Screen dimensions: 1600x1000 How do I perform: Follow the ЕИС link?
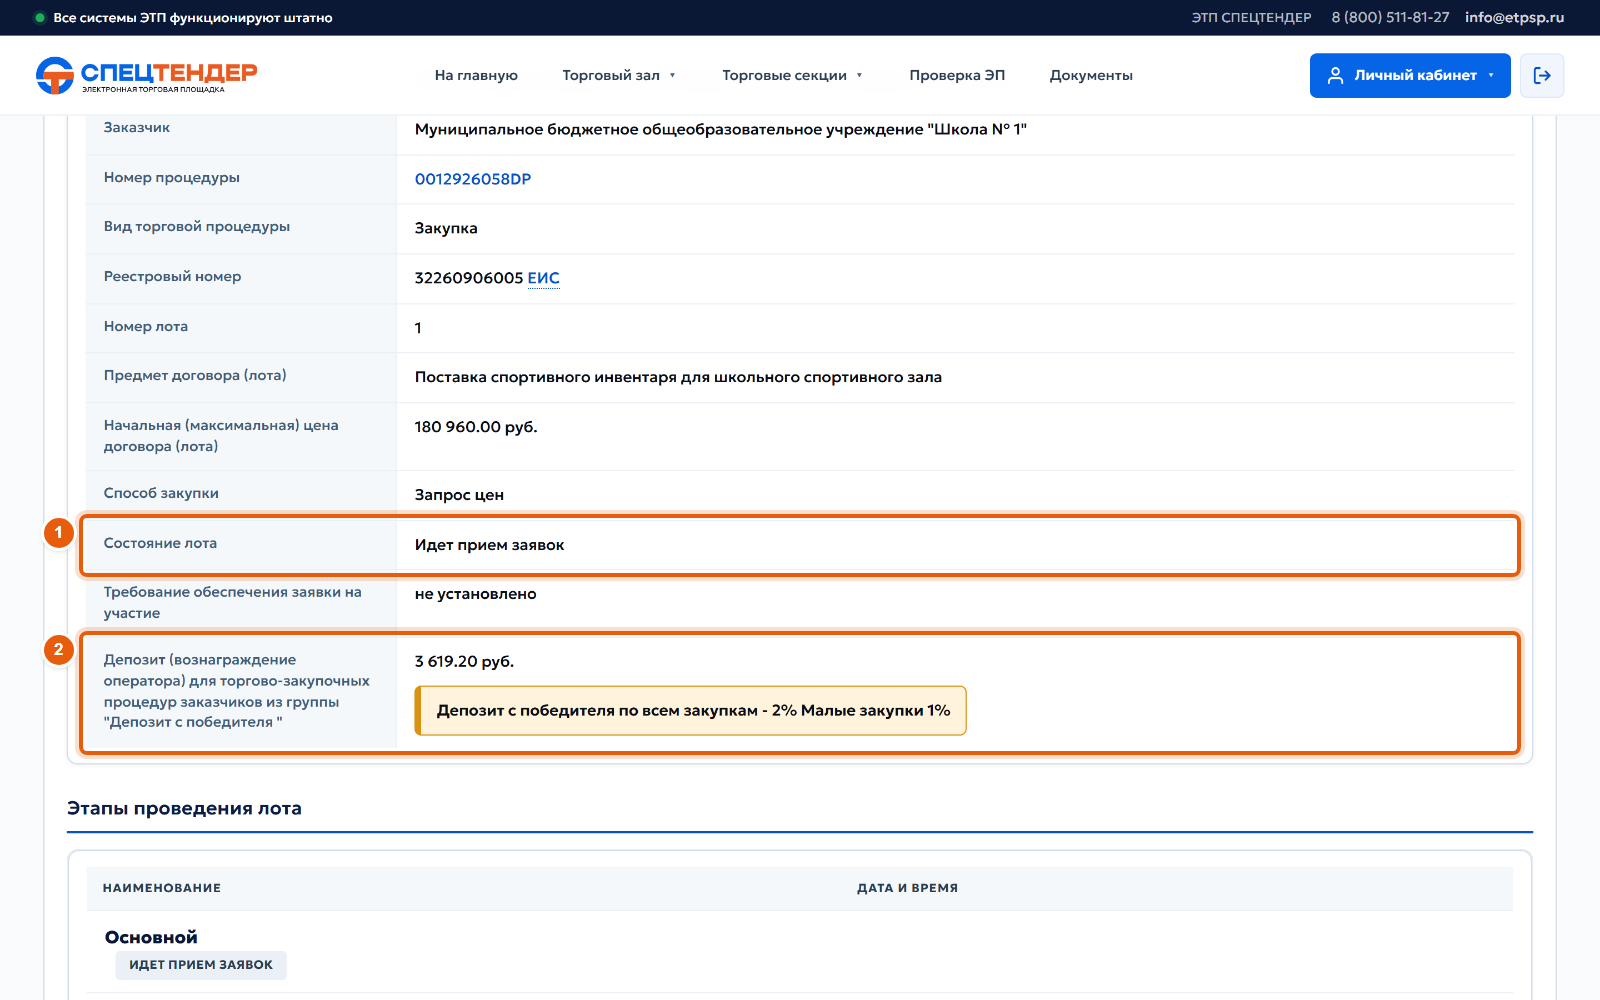coord(543,278)
